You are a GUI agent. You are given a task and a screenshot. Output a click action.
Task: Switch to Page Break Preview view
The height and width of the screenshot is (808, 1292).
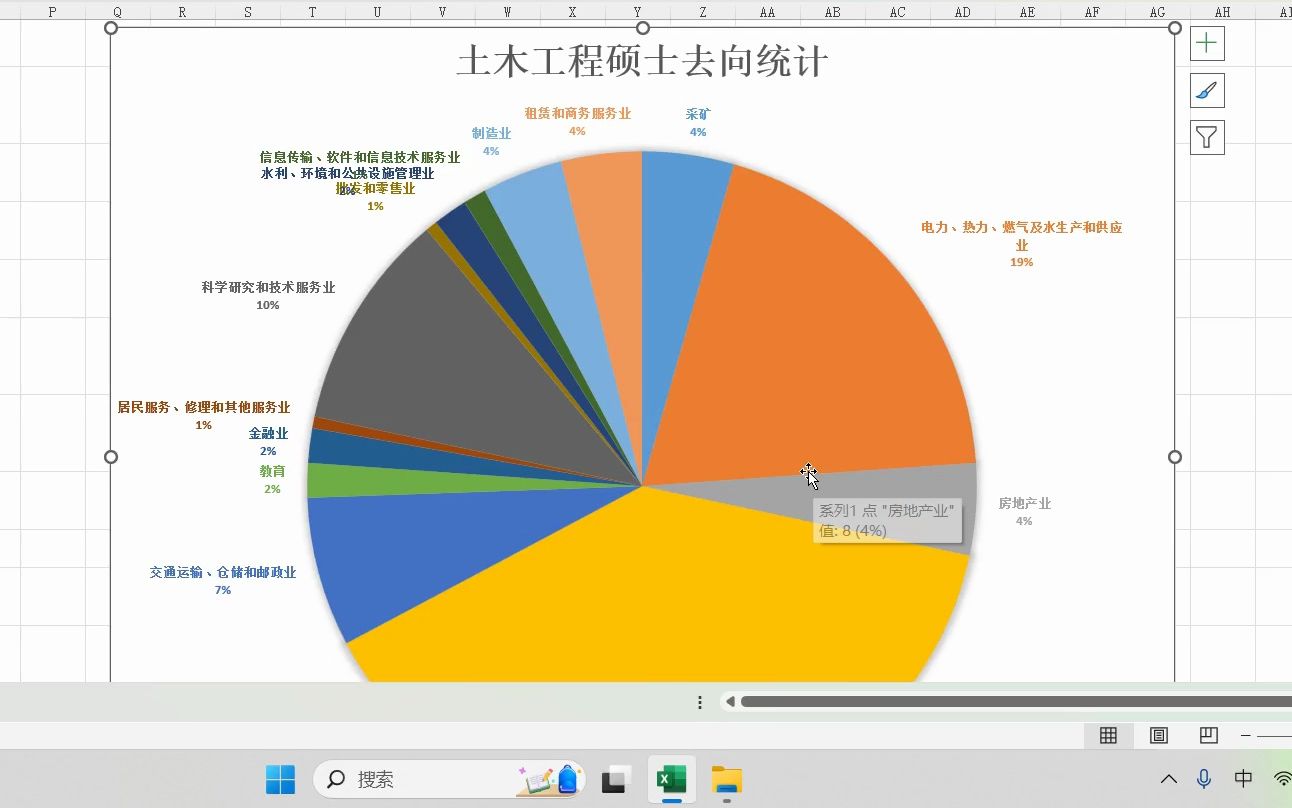(1209, 735)
